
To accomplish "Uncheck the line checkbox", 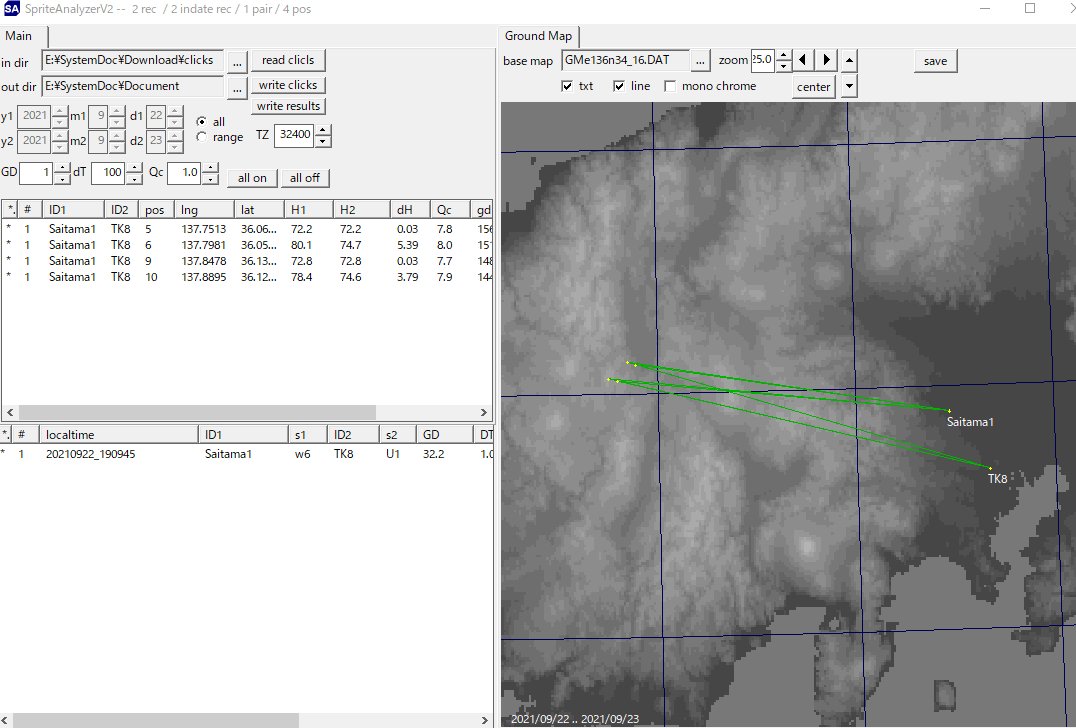I will pyautogui.click(x=619, y=86).
